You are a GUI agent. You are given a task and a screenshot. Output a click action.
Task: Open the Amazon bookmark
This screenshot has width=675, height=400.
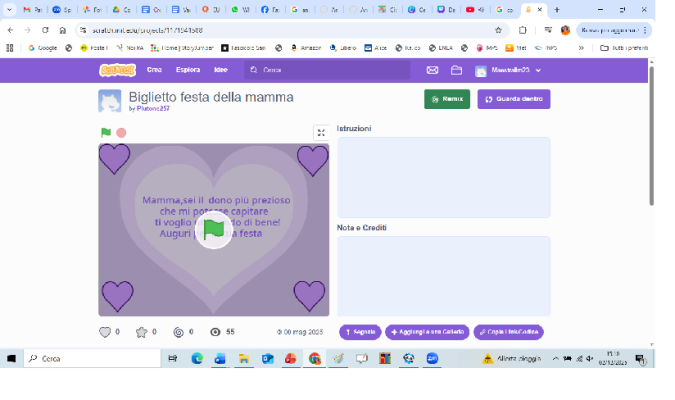306,48
